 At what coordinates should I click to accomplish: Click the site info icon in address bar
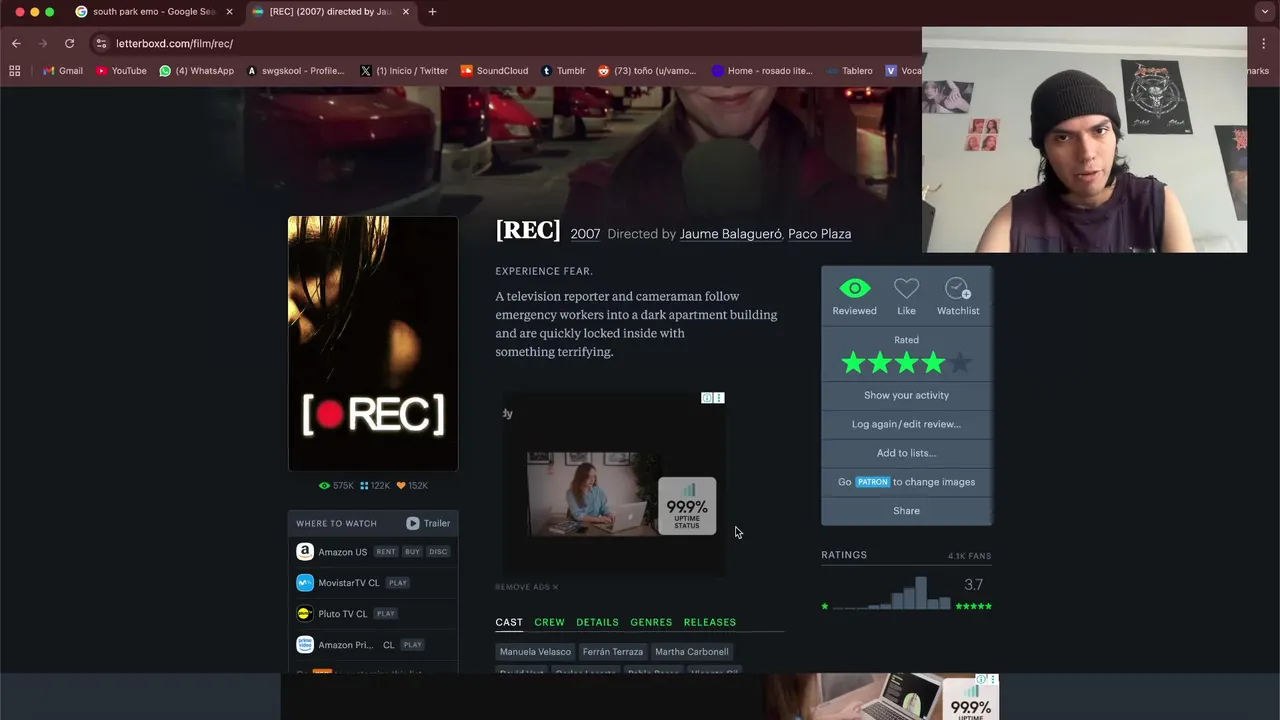tap(101, 44)
